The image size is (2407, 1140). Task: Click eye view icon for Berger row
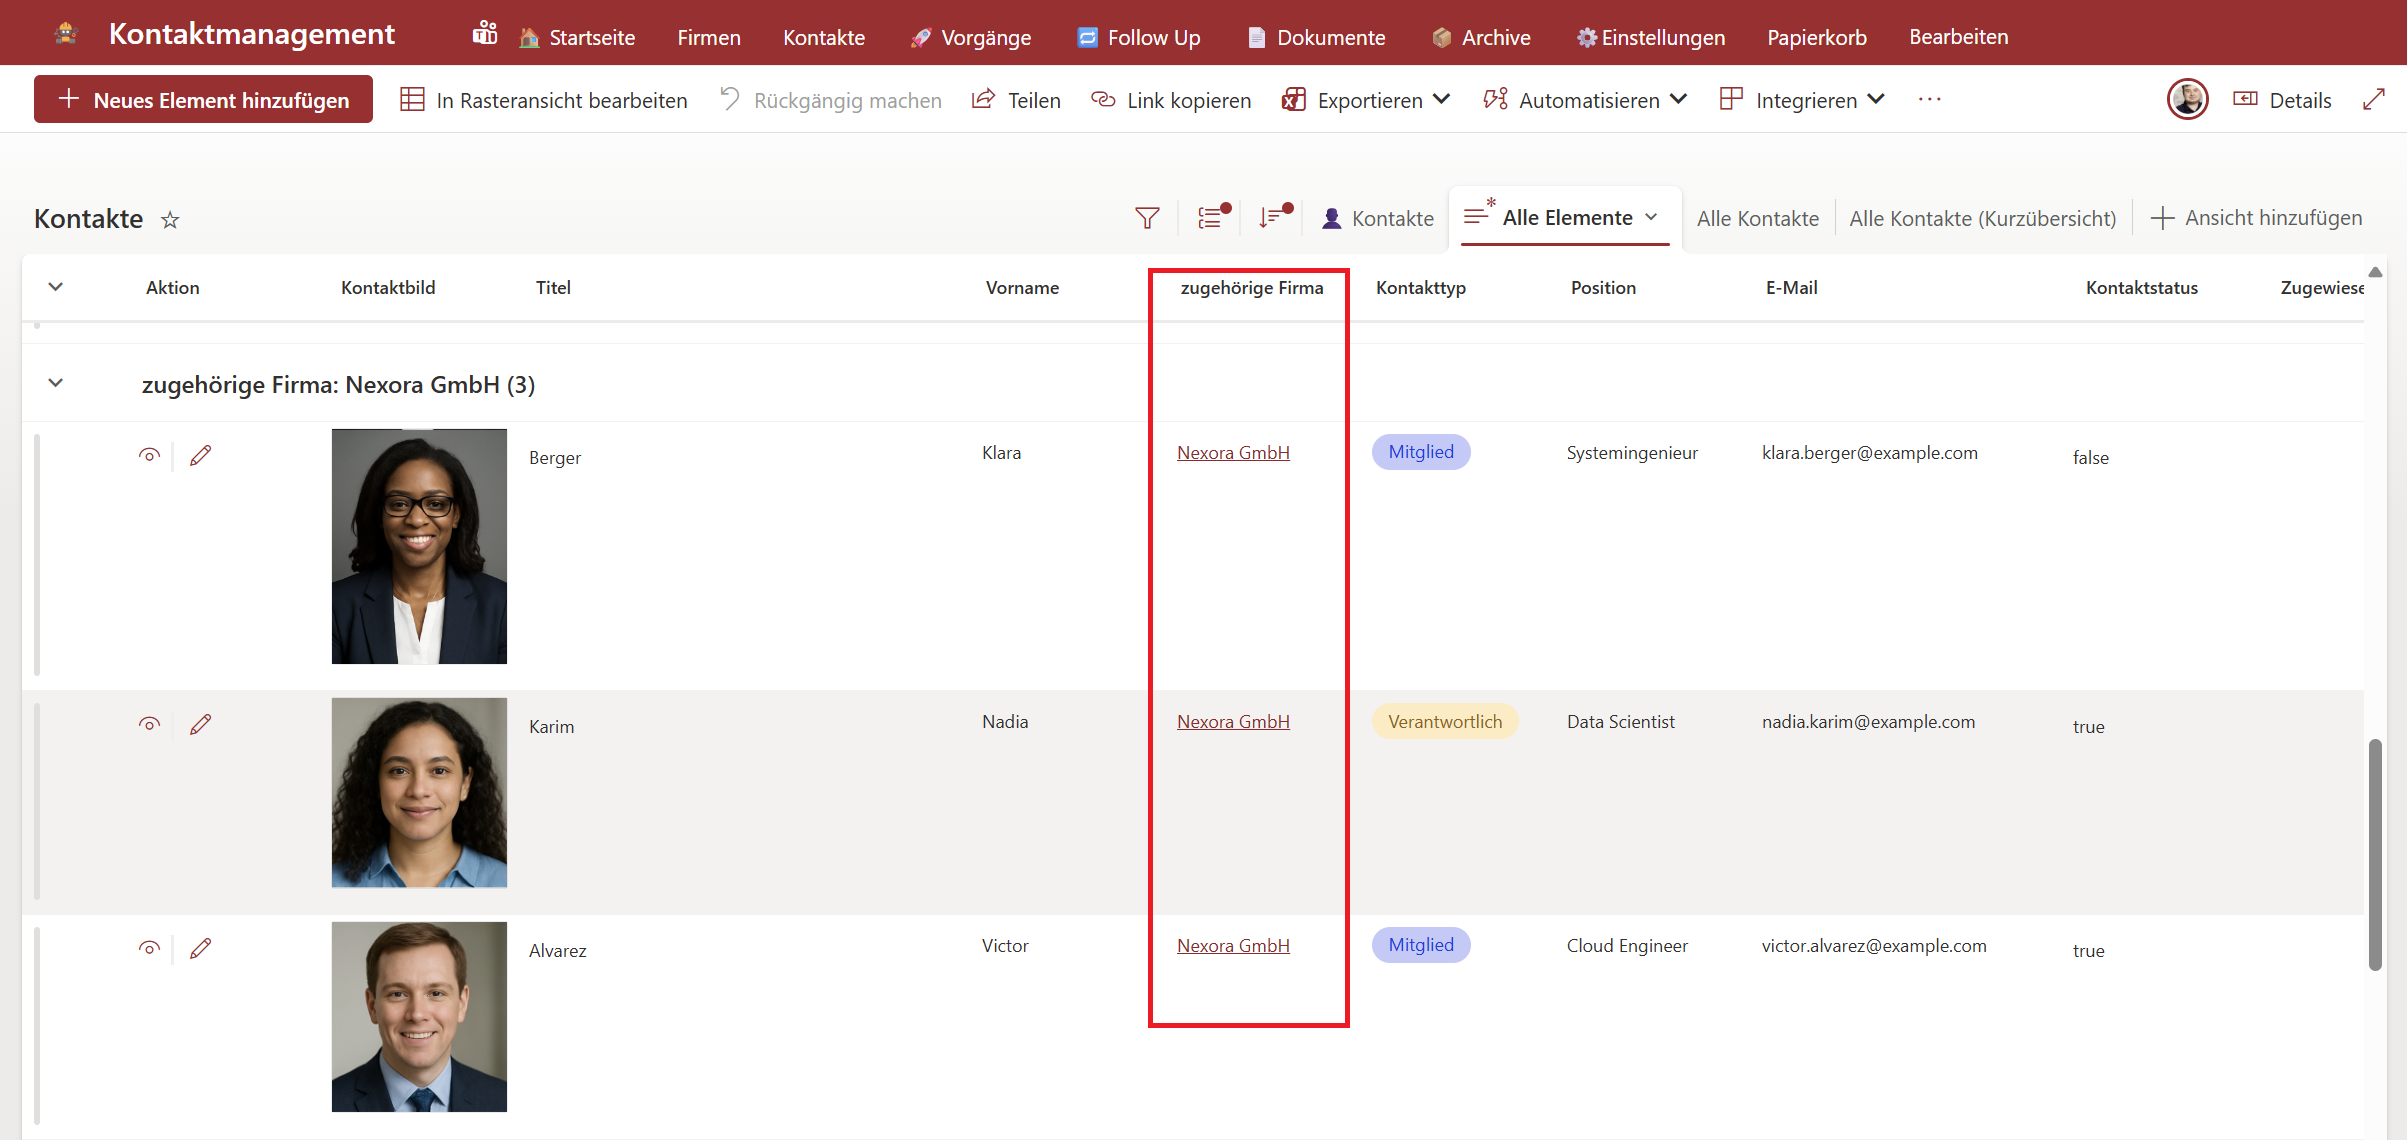tap(149, 456)
